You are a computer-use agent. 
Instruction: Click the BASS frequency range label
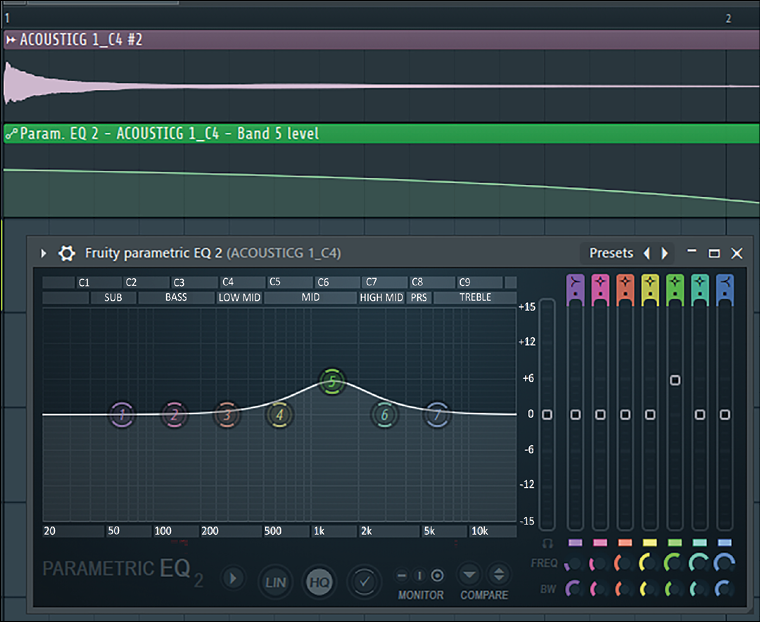[176, 297]
